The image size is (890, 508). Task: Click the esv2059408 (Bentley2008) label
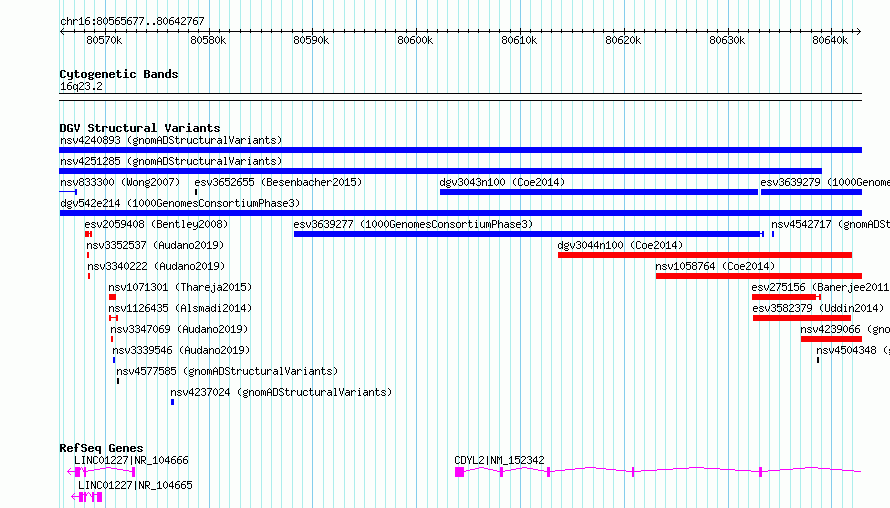pyautogui.click(x=156, y=224)
